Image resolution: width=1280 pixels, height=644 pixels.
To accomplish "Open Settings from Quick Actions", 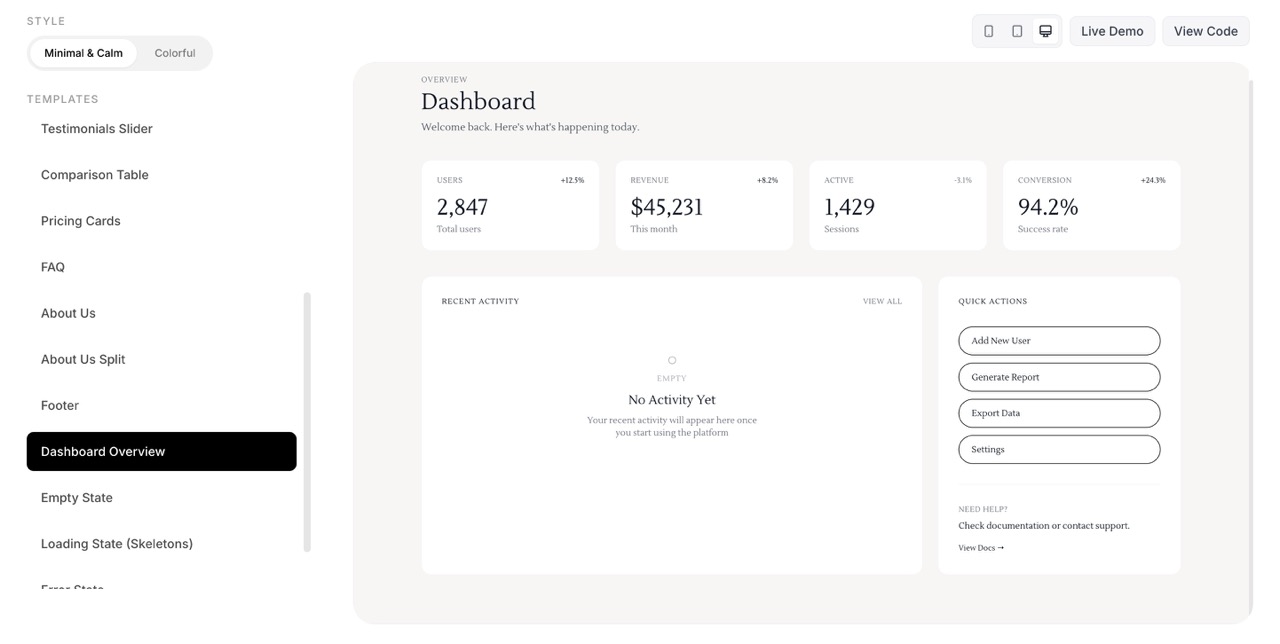I will 1058,449.
